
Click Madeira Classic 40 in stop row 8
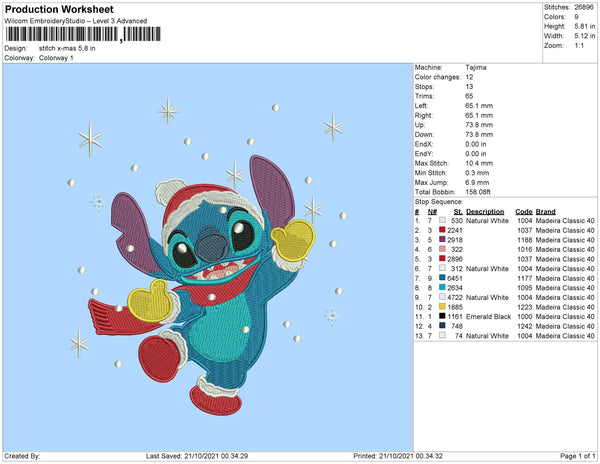565,288
